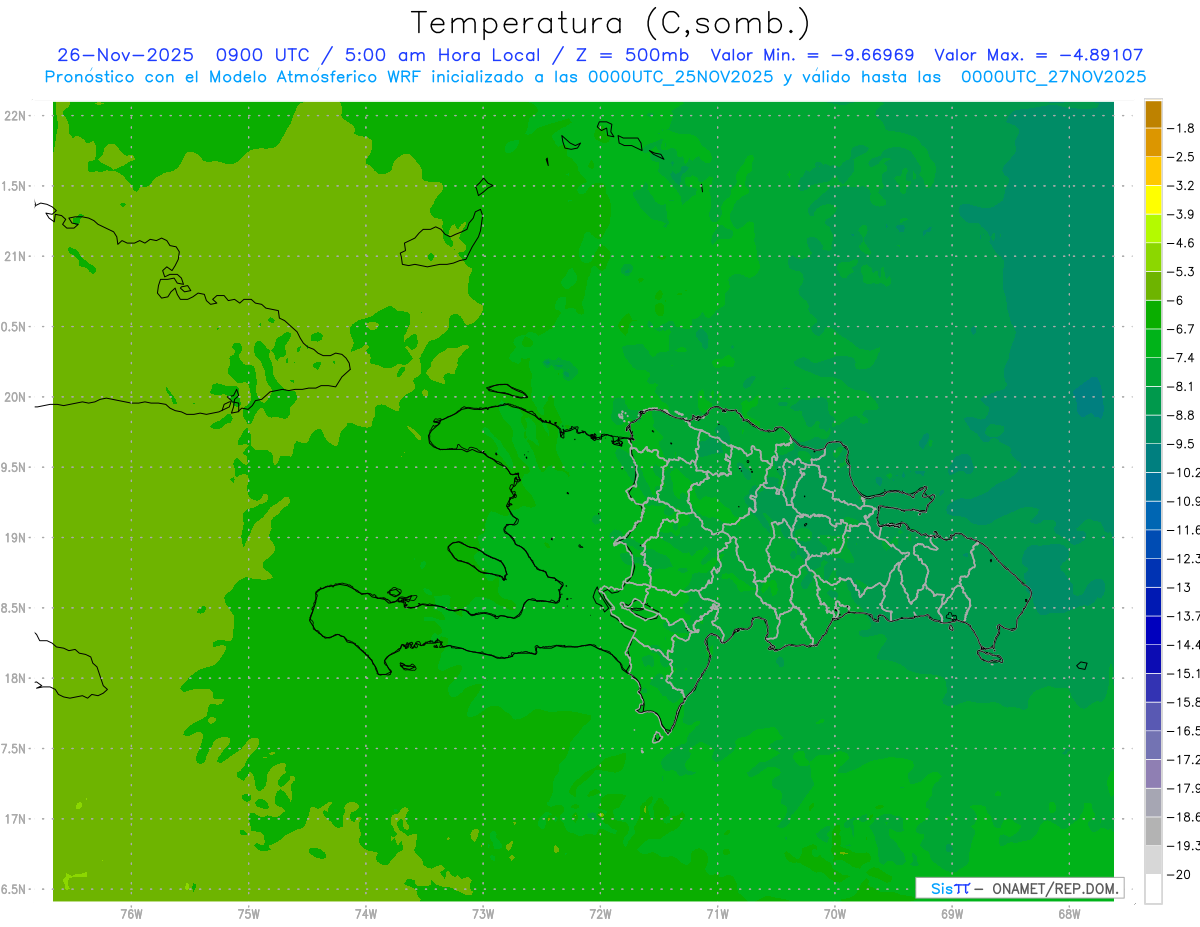Click legend value "-2.5"
Image resolution: width=1200 pixels, height=927 pixels.
(x=1182, y=157)
